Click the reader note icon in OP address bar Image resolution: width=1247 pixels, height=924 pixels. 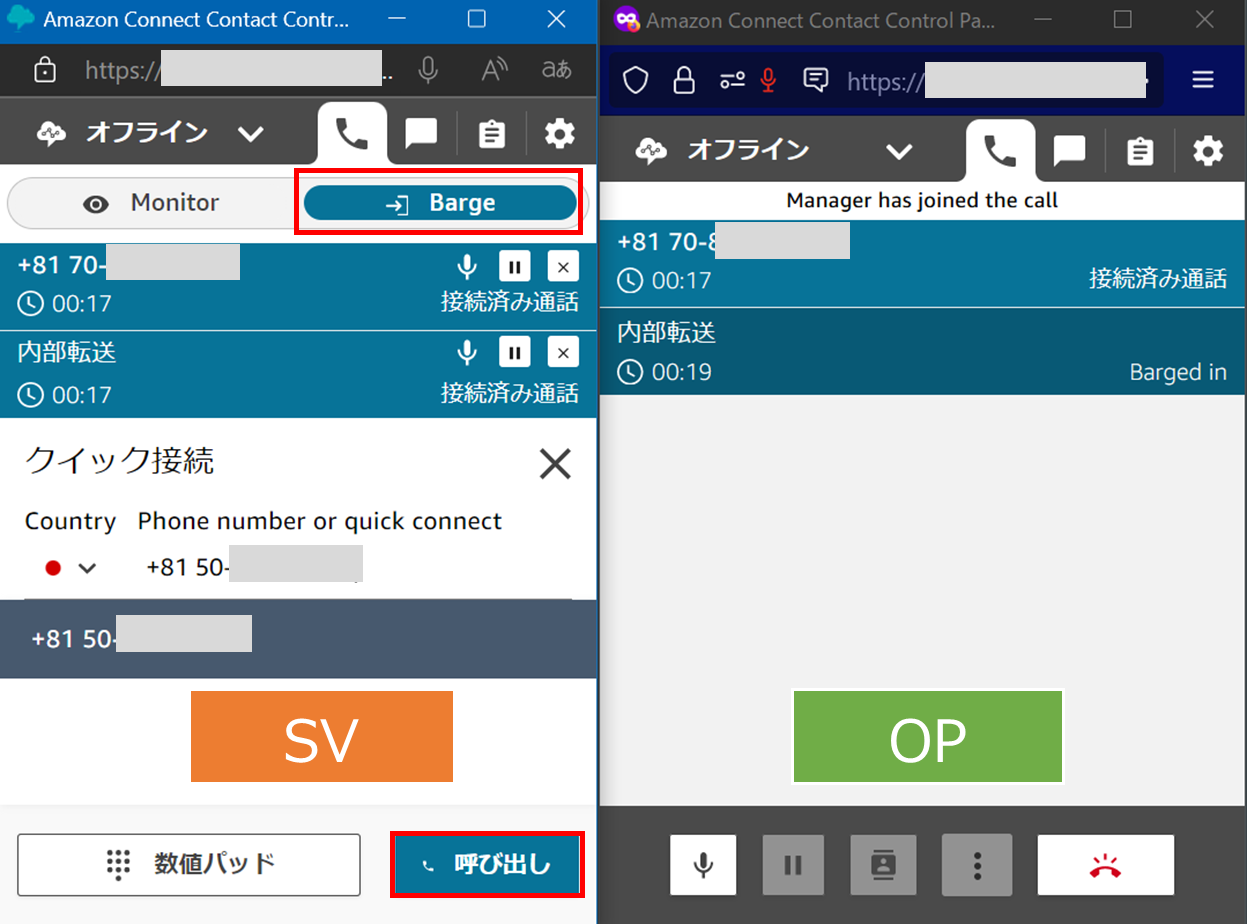816,80
